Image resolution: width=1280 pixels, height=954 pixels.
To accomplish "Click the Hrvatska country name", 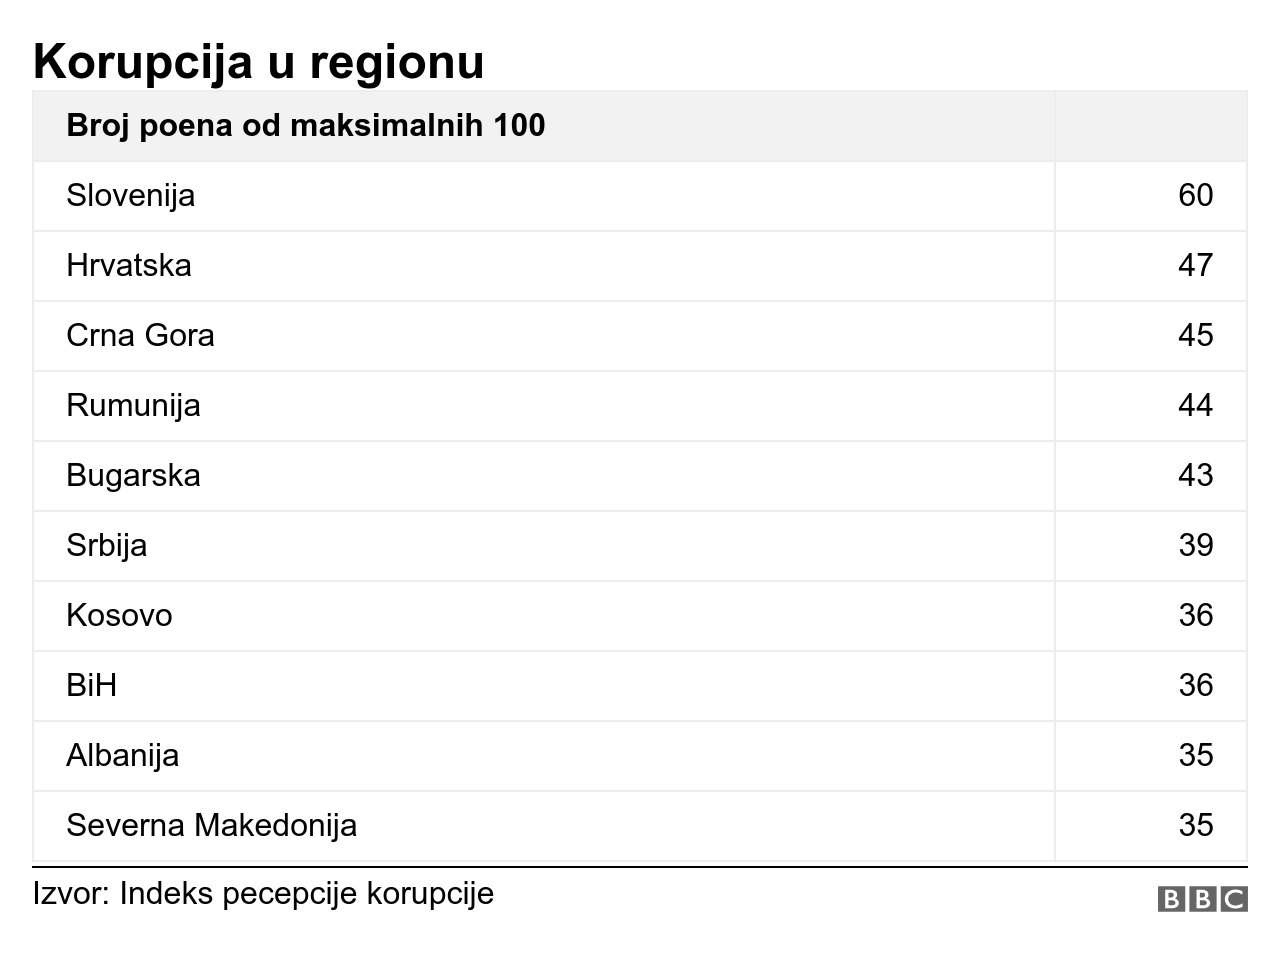I will [128, 265].
